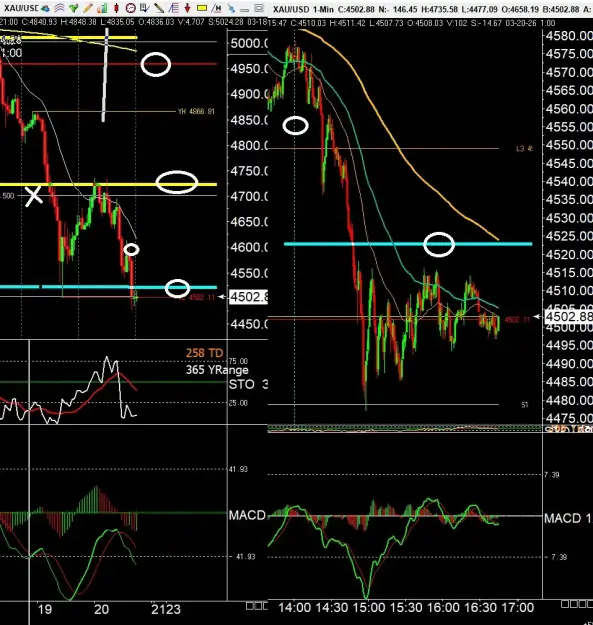Click the list with arrow toolbar icon
This screenshot has width=593, height=625.
pos(145,8)
